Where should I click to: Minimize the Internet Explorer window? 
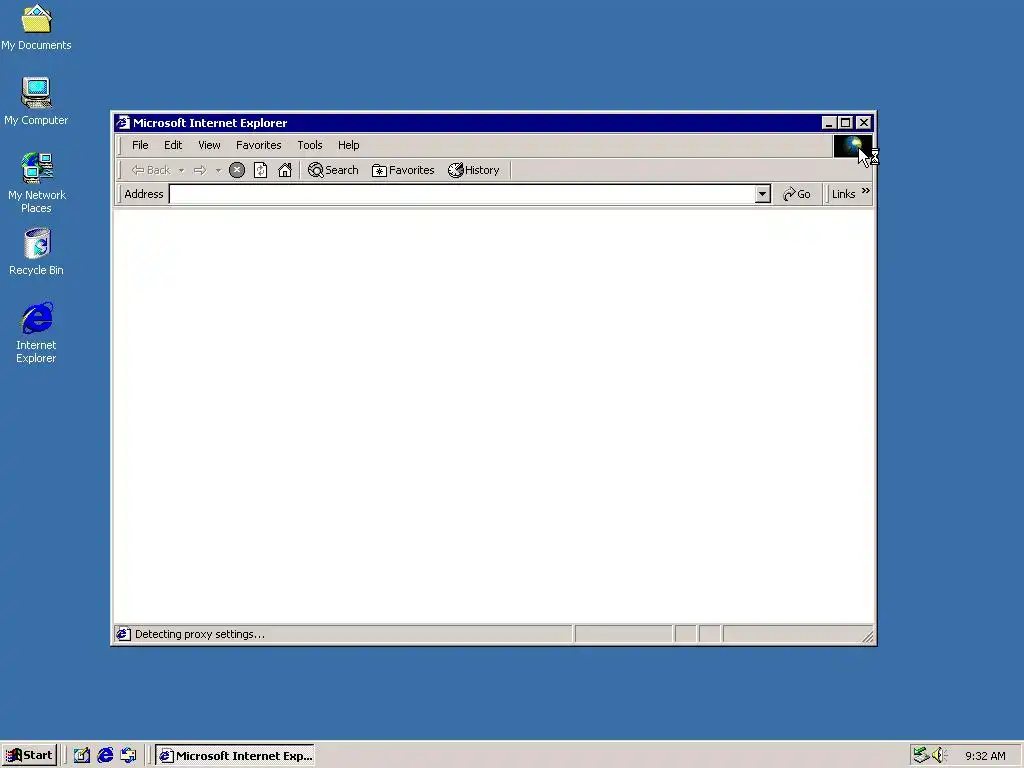click(x=829, y=123)
